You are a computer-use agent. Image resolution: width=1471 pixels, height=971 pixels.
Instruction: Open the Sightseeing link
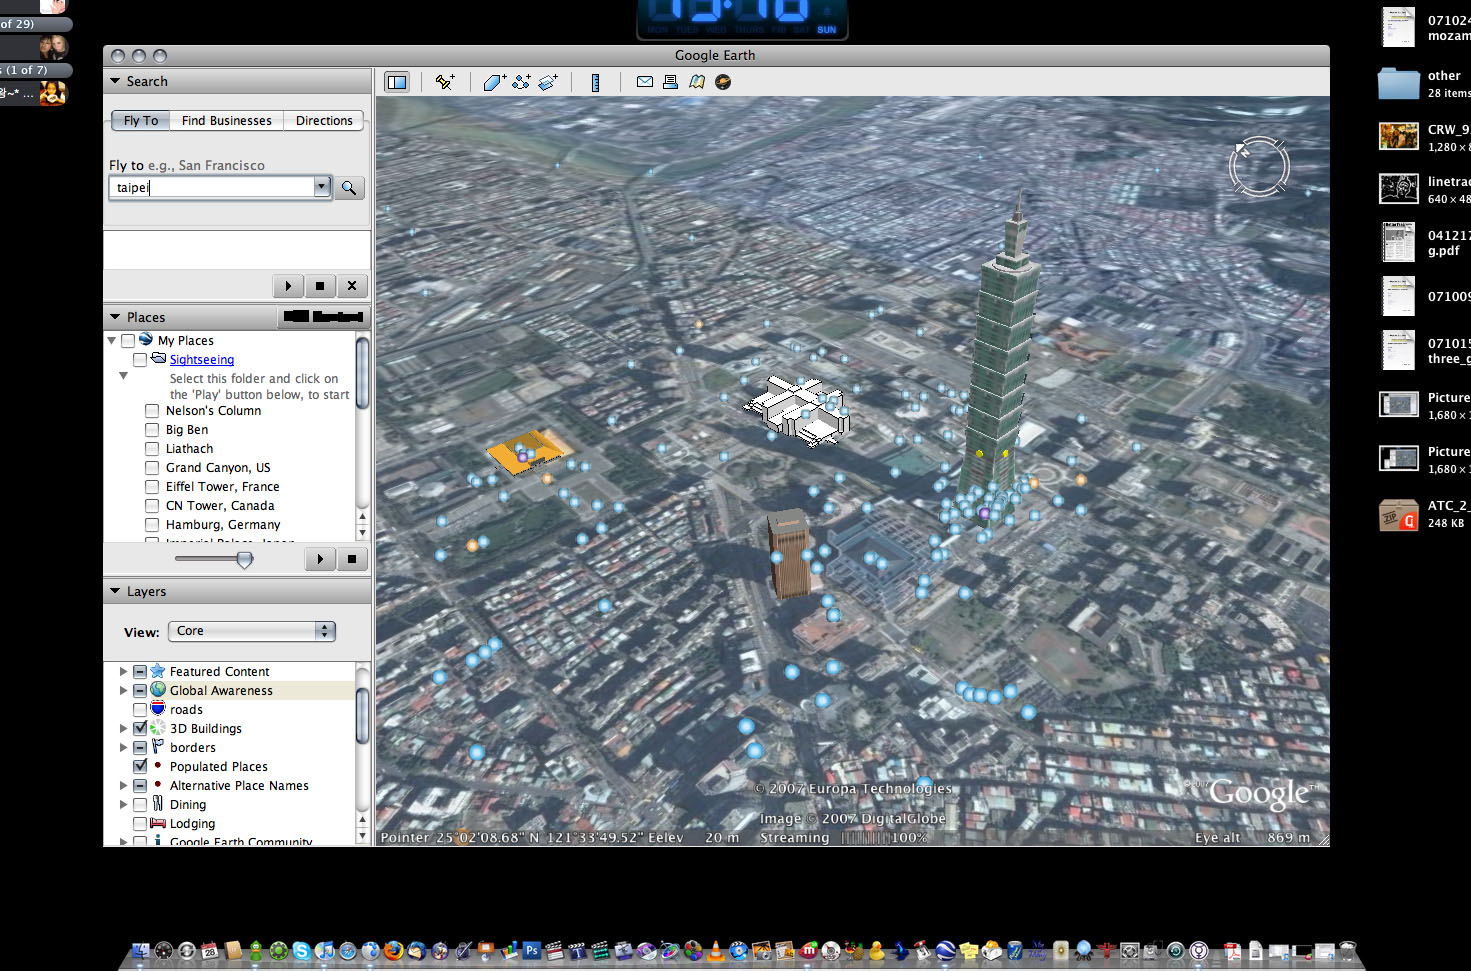click(x=202, y=360)
